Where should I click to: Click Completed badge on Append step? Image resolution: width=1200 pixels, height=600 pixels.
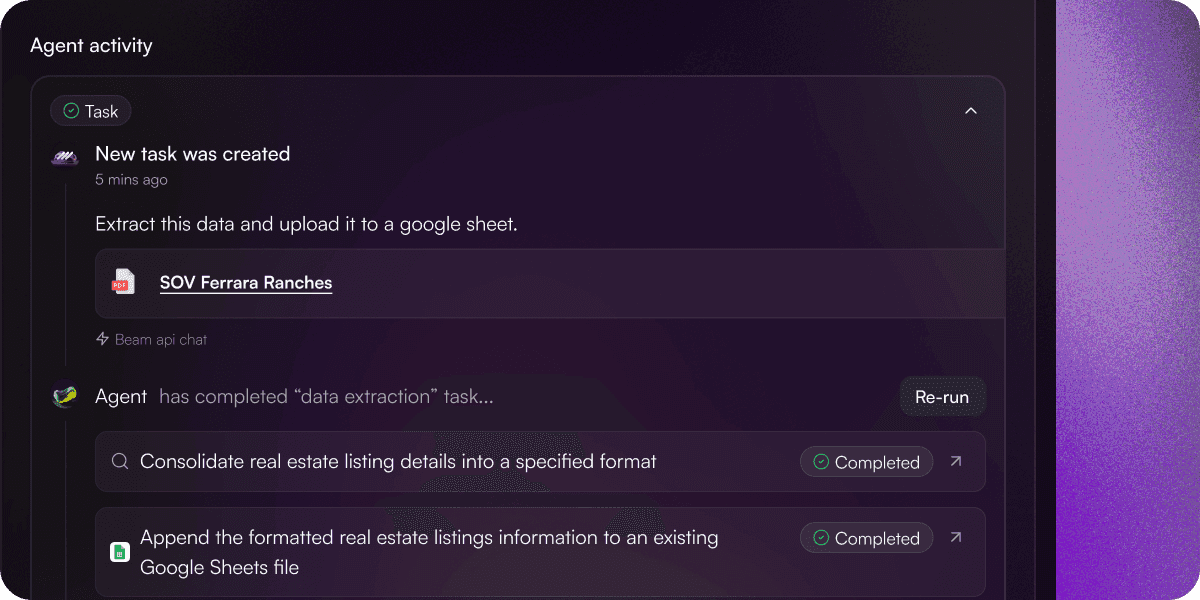tap(866, 538)
